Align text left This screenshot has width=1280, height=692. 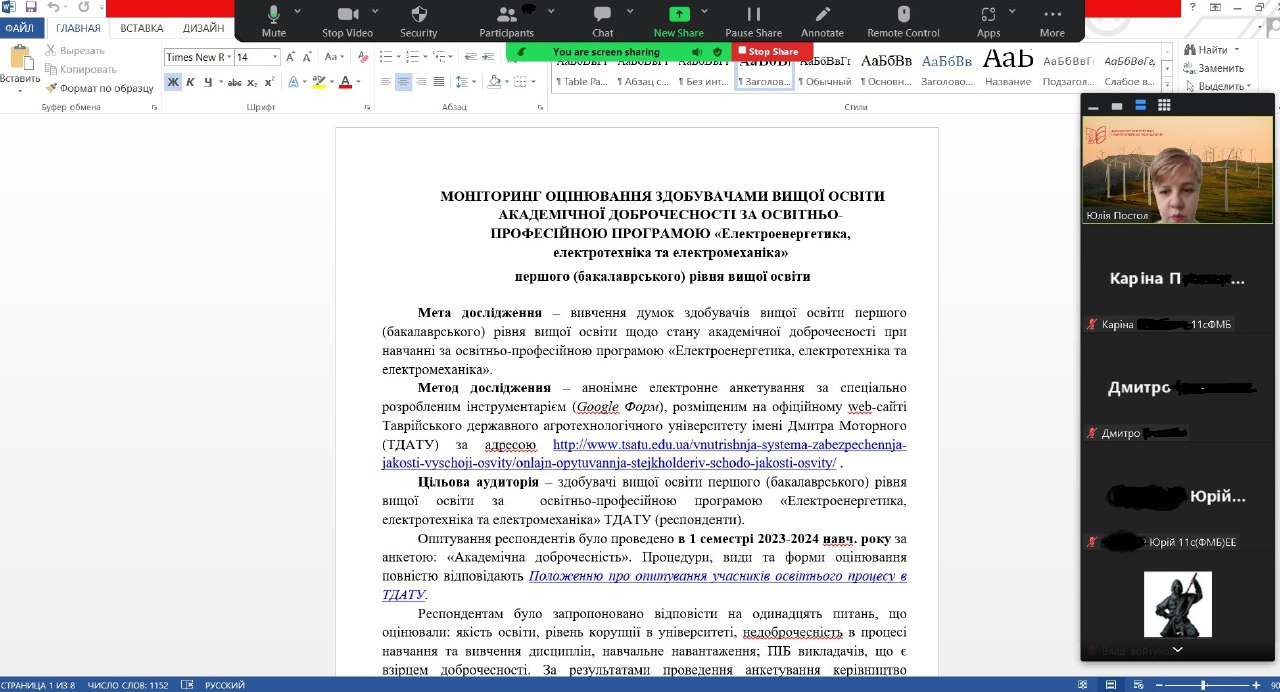(386, 82)
